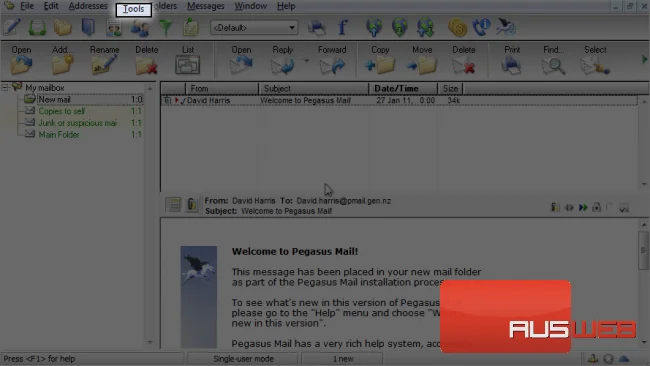Click the green arrow at toolbar right end

tap(645, 60)
